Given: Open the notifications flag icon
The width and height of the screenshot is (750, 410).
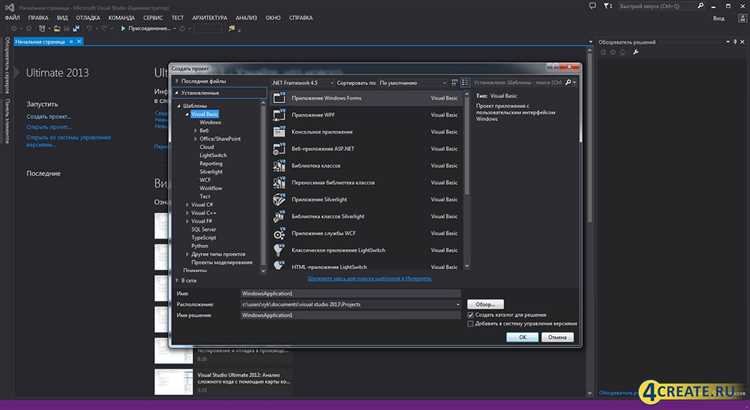Looking at the screenshot, I should [x=607, y=6].
